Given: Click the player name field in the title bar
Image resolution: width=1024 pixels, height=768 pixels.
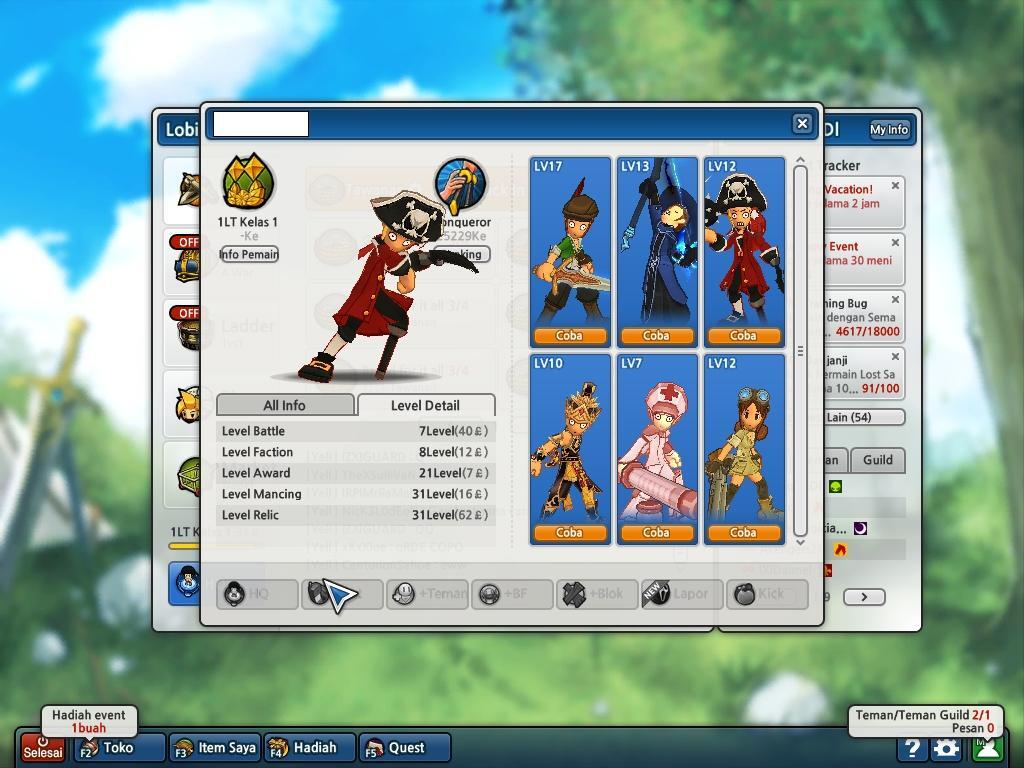Looking at the screenshot, I should click(261, 124).
